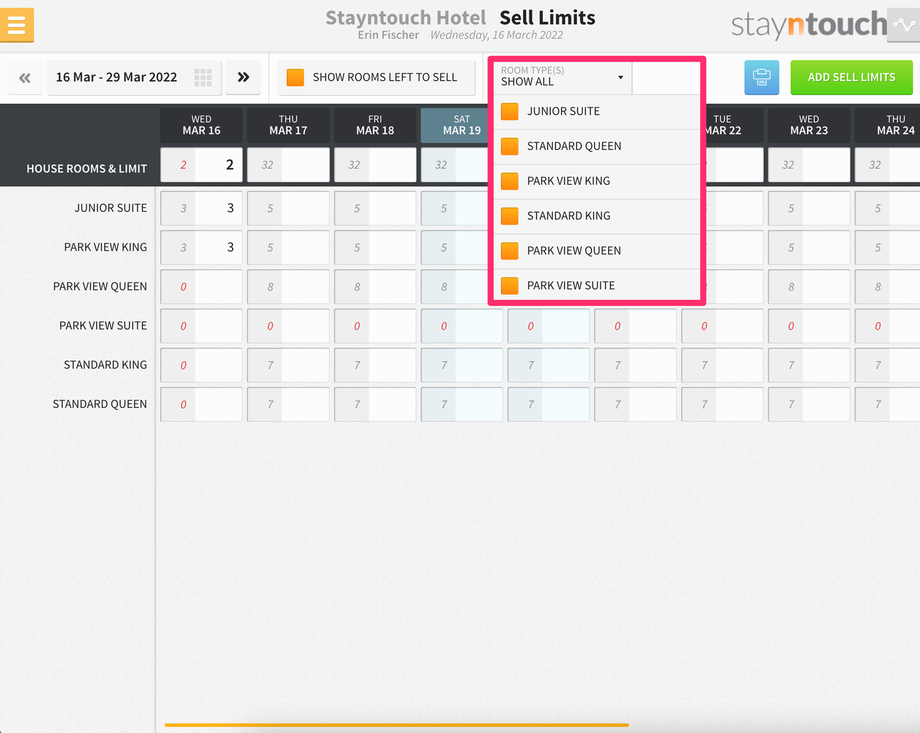Collapse the Room Type(s) Show All dropdown
The width and height of the screenshot is (920, 733).
pyautogui.click(x=563, y=77)
